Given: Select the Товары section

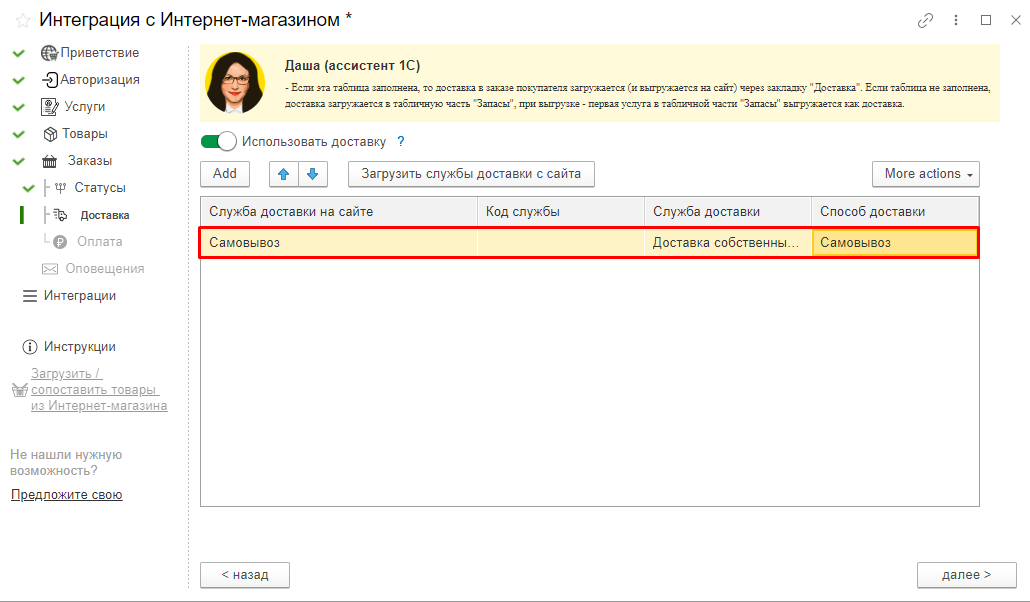Looking at the screenshot, I should [85, 133].
